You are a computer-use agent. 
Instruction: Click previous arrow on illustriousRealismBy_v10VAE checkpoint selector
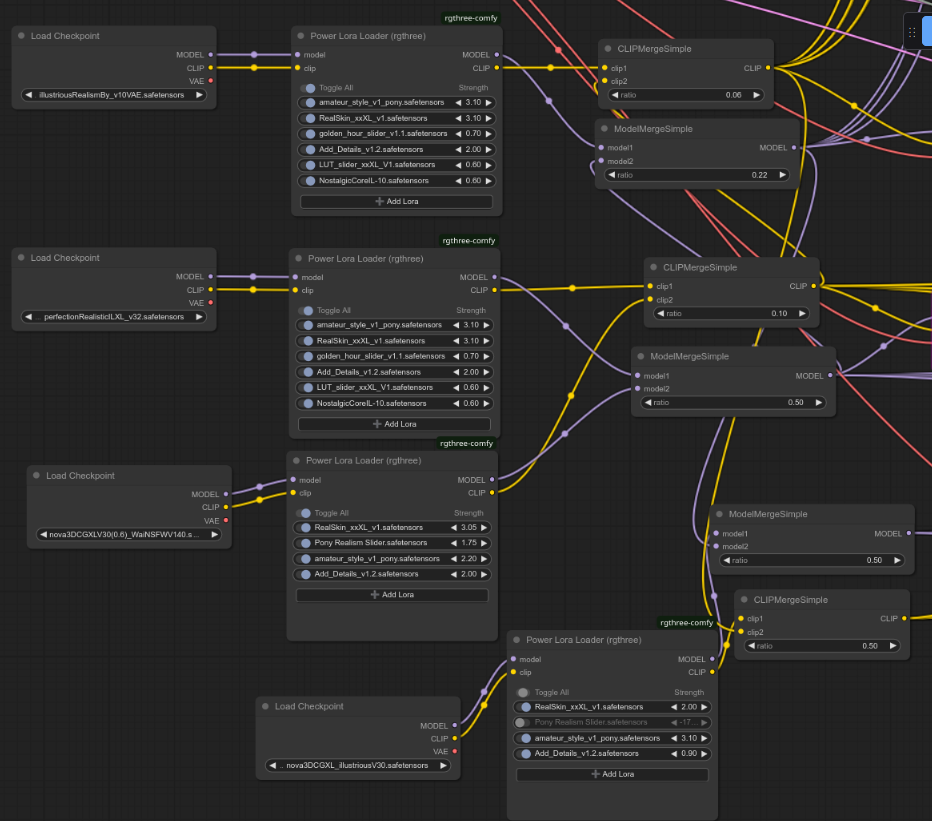tap(29, 95)
